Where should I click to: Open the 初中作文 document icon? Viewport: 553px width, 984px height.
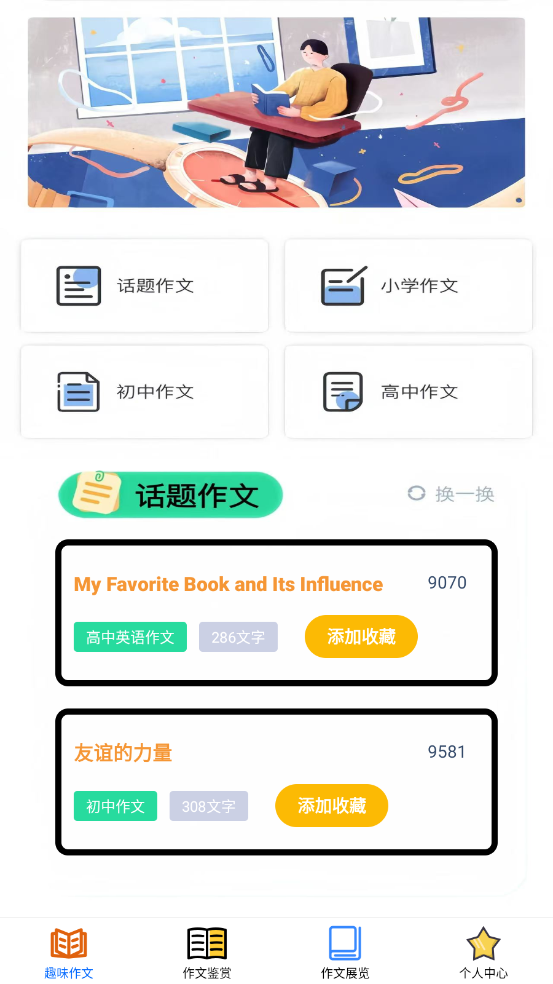click(78, 392)
